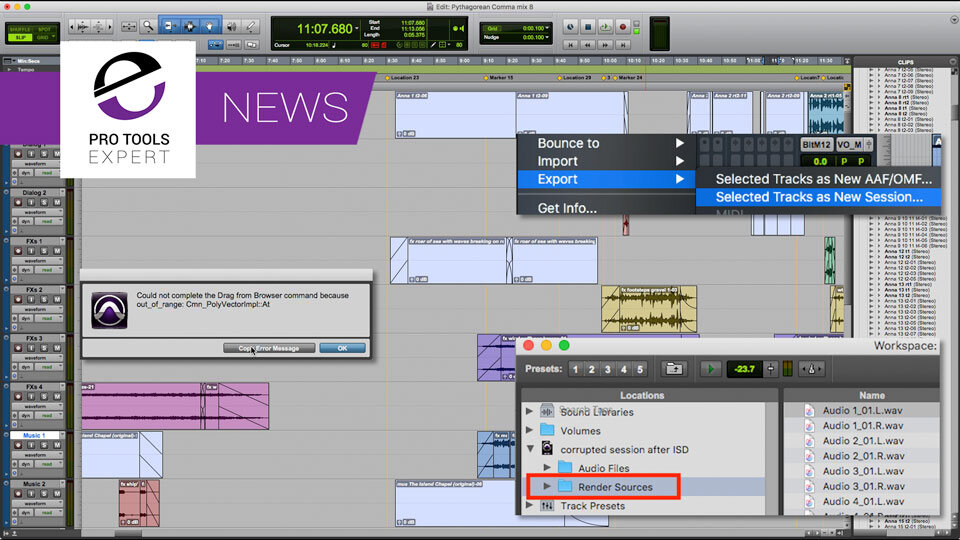Click the Sound Libraries icon in Locations

tap(547, 411)
